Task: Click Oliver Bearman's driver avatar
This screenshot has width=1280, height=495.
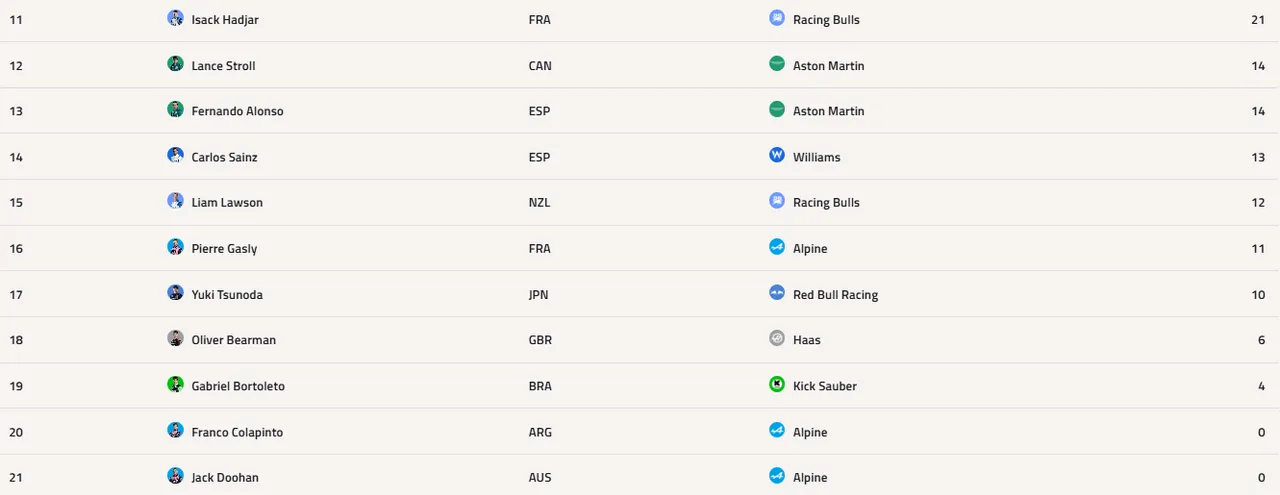Action: 176,338
